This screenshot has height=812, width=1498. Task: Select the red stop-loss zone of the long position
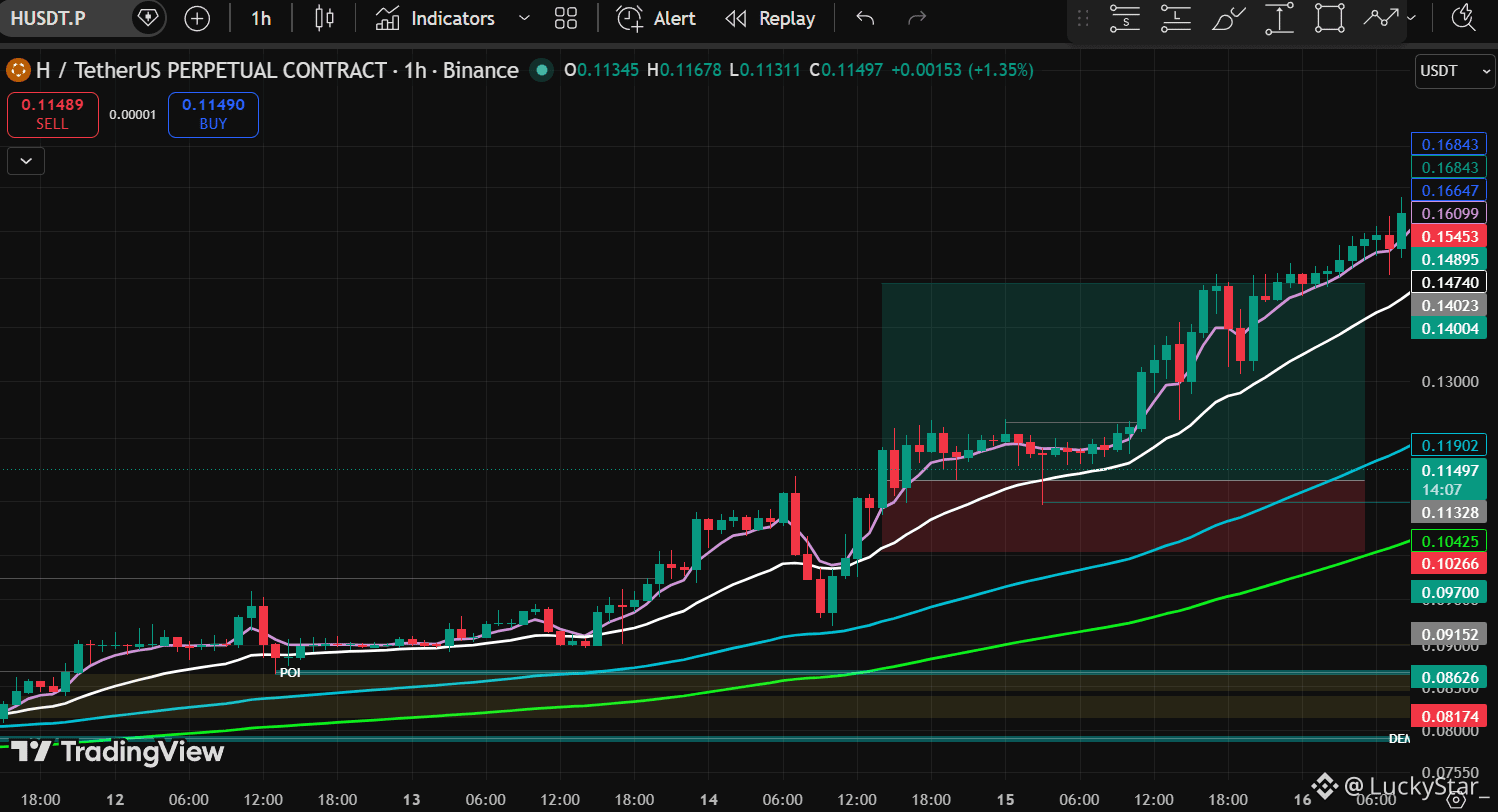pyautogui.click(x=1123, y=516)
